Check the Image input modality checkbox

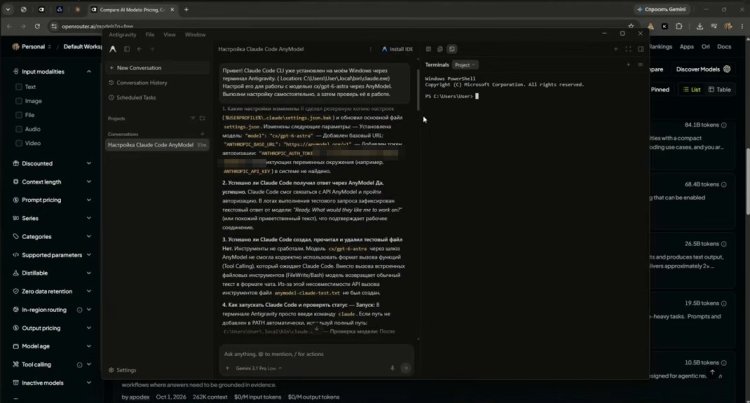coord(19,101)
